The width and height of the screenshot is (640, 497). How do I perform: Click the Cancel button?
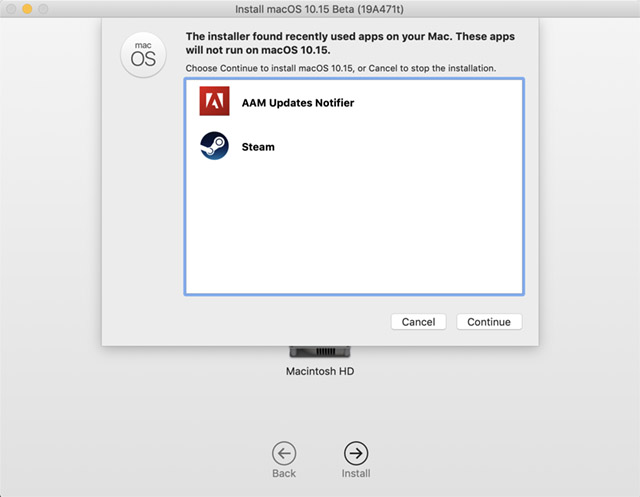pos(418,322)
